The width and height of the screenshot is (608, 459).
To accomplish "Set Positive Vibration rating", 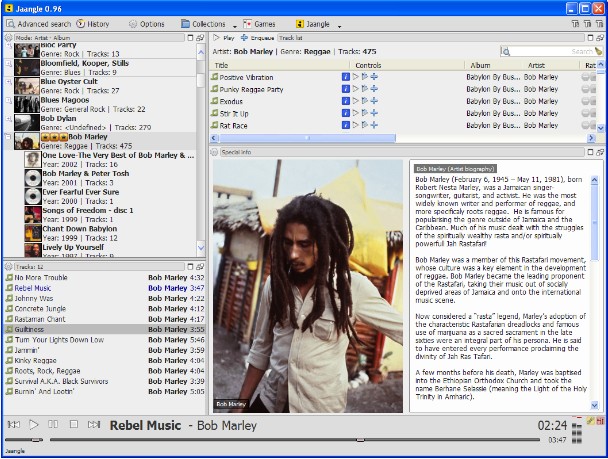I will [x=589, y=77].
